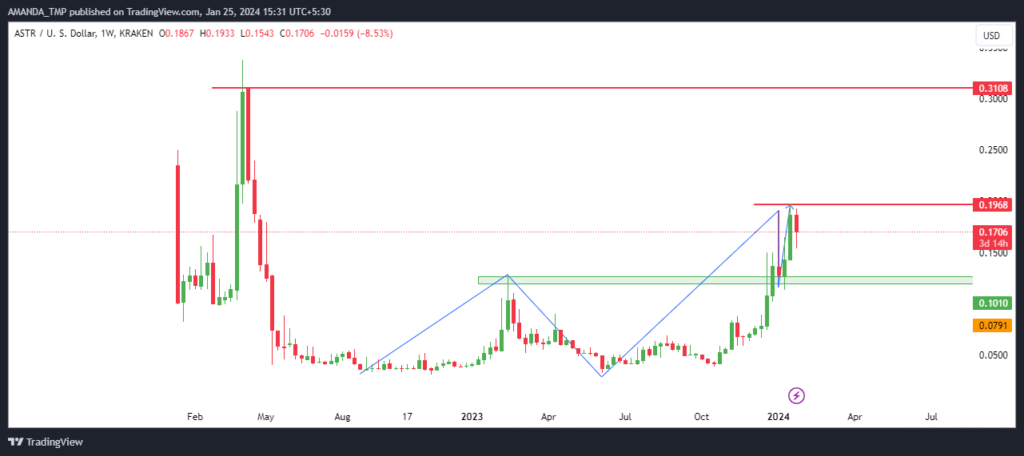Viewport: 1024px width, 456px height.
Task: Select the 0.3108 red price label
Action: (992, 88)
